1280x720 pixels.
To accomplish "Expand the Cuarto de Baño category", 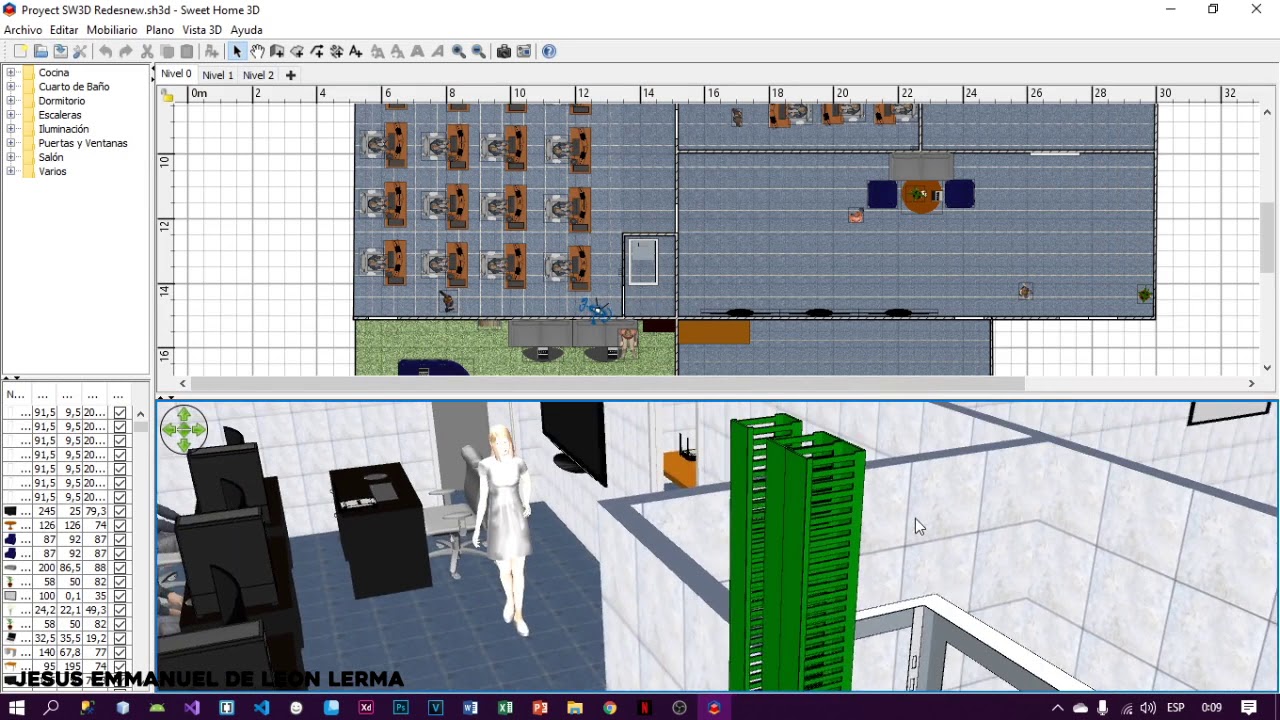I will 11,86.
